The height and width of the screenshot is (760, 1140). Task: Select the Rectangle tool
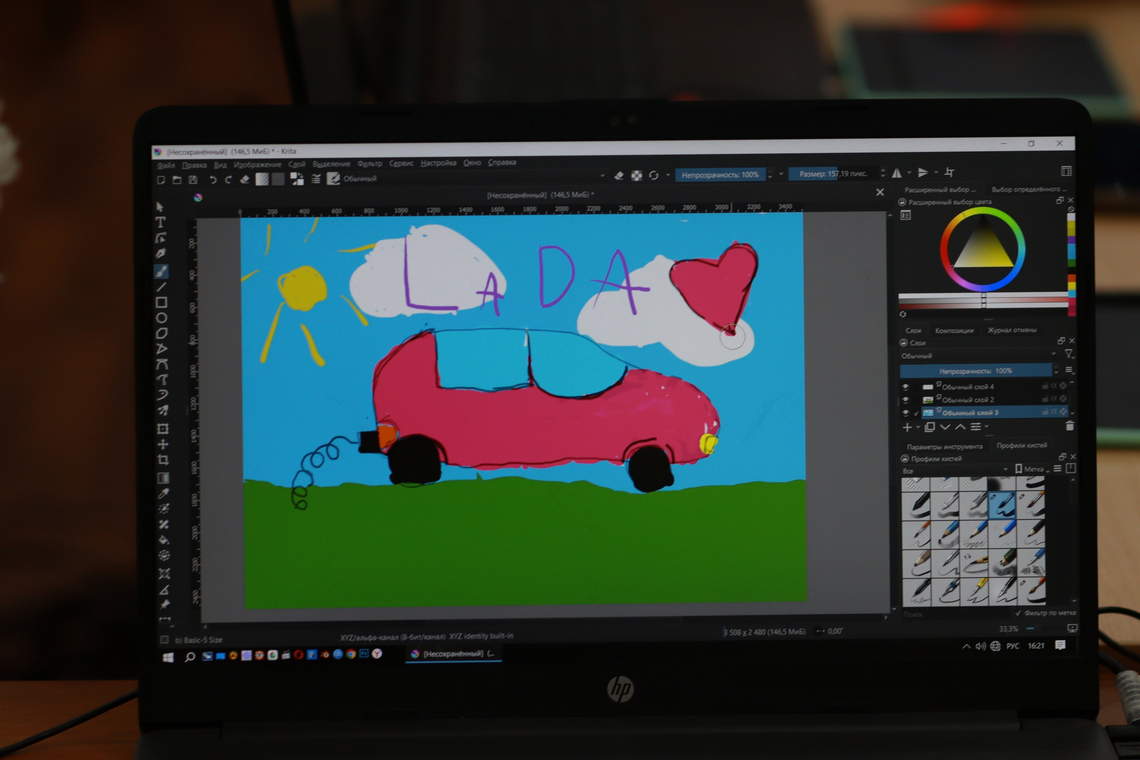161,302
